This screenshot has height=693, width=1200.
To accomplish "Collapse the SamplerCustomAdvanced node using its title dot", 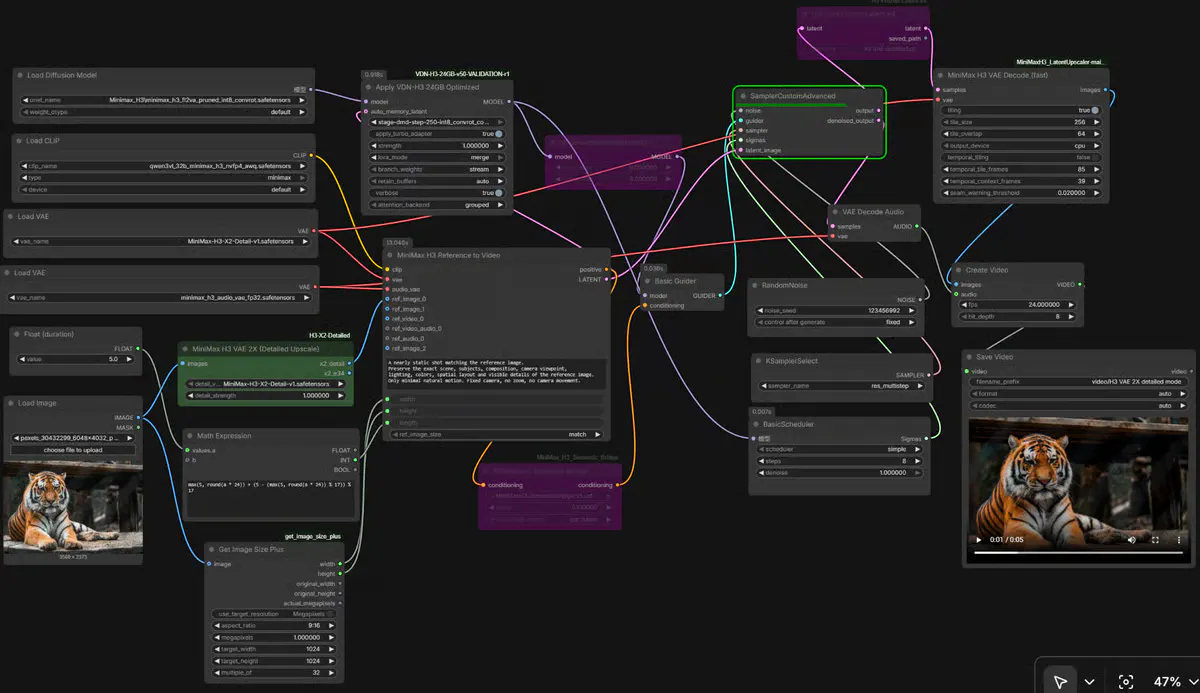I will point(743,96).
